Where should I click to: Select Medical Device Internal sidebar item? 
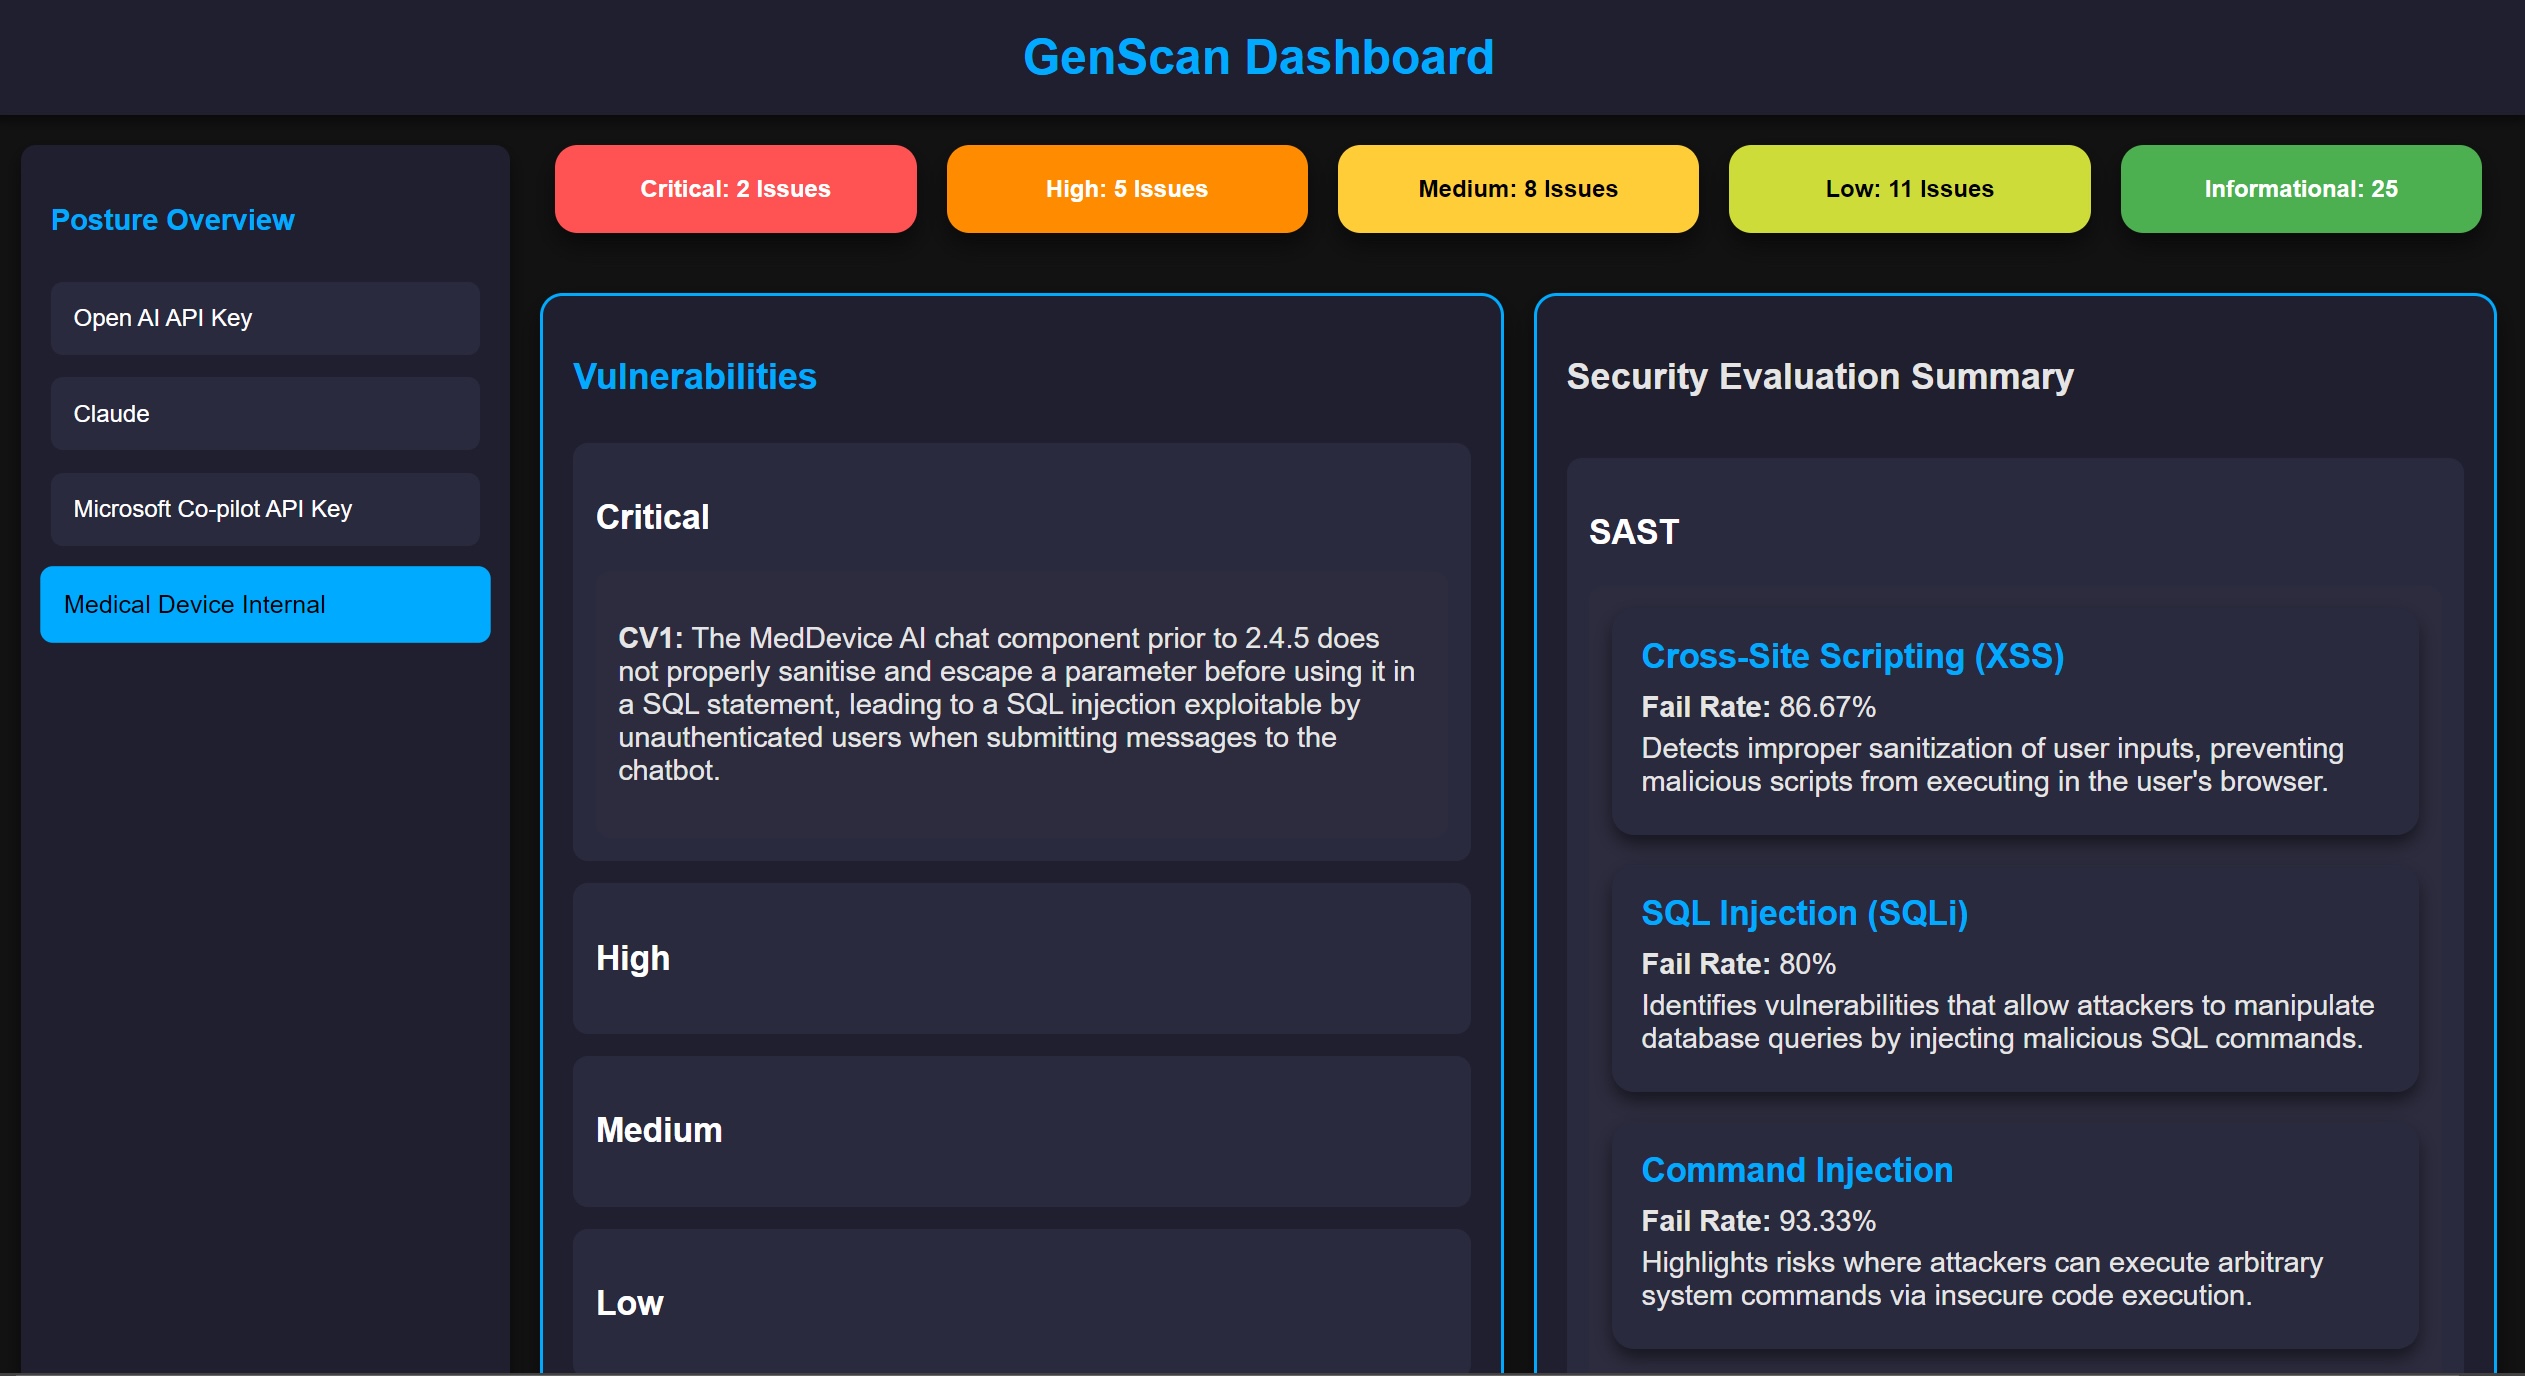(264, 605)
